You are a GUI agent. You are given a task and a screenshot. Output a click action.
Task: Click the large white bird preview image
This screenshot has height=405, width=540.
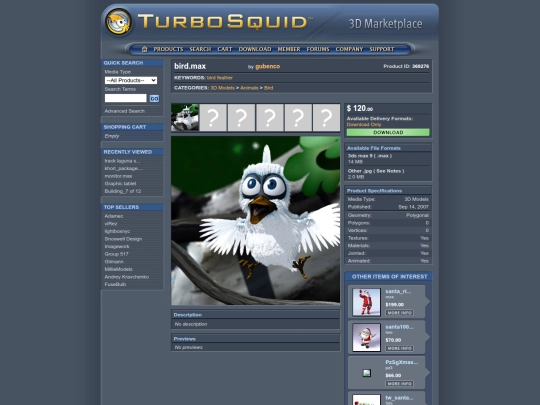pos(256,220)
